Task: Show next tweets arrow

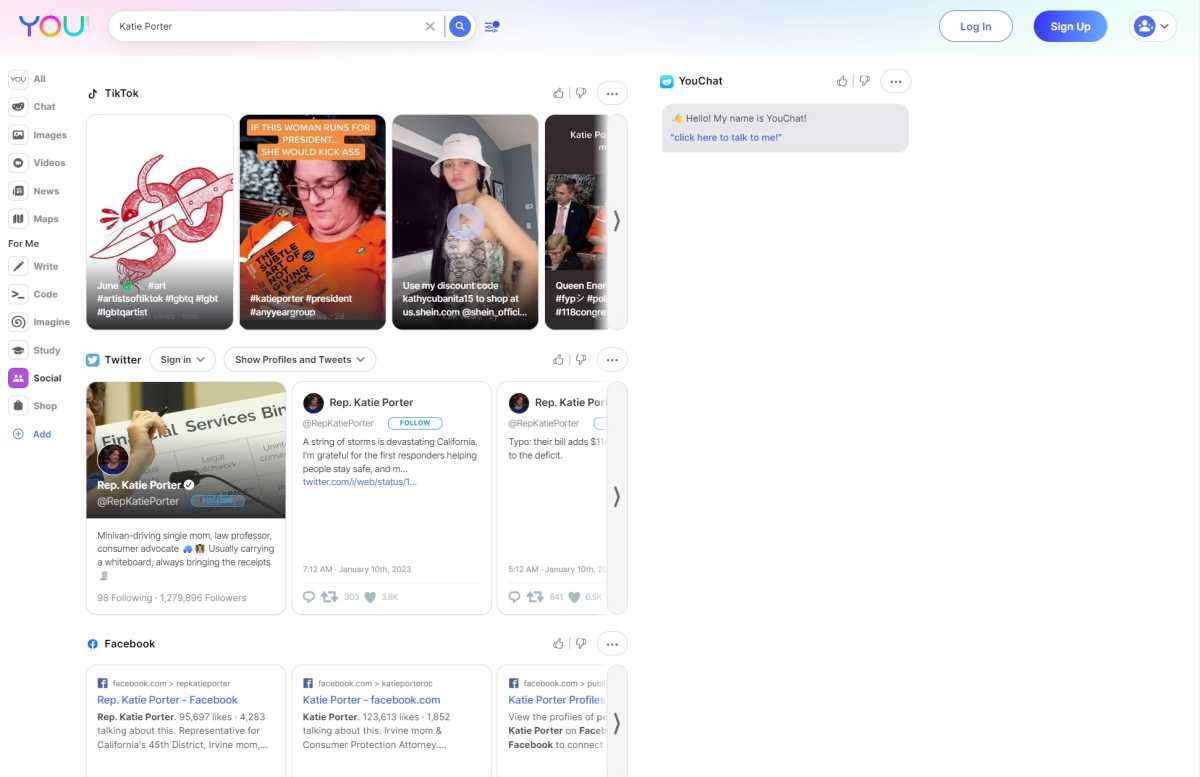Action: click(x=617, y=497)
